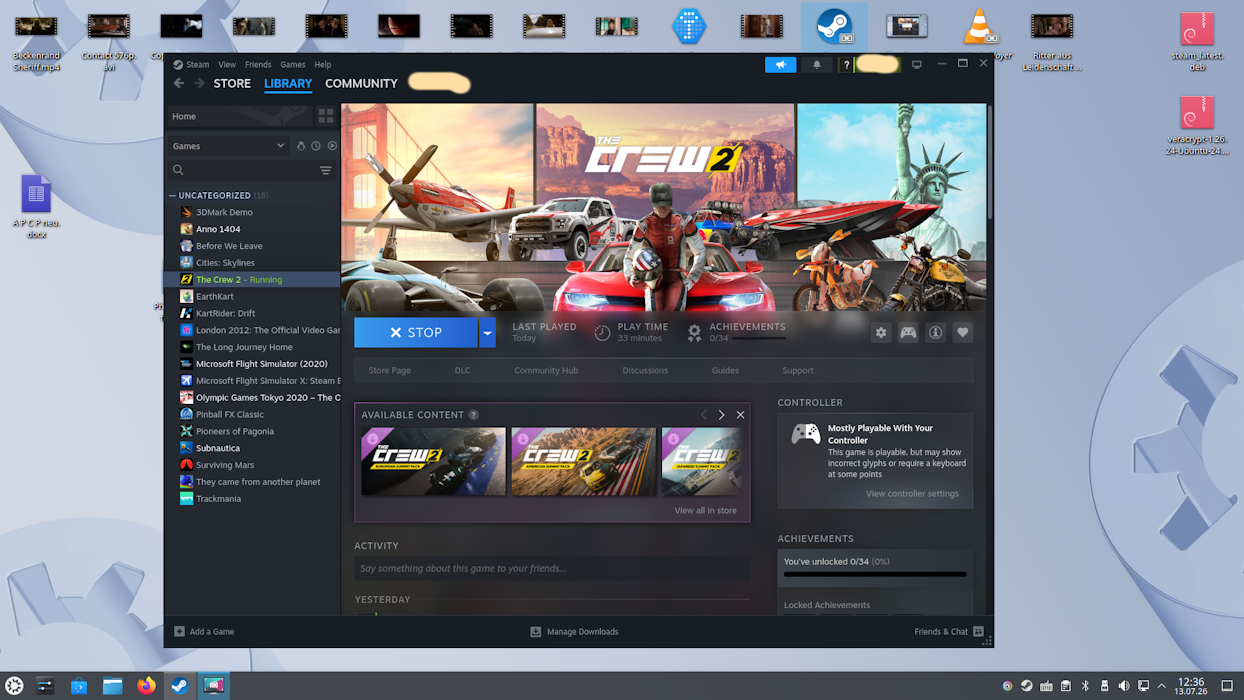
Task: Show previous available content
Action: pos(704,415)
